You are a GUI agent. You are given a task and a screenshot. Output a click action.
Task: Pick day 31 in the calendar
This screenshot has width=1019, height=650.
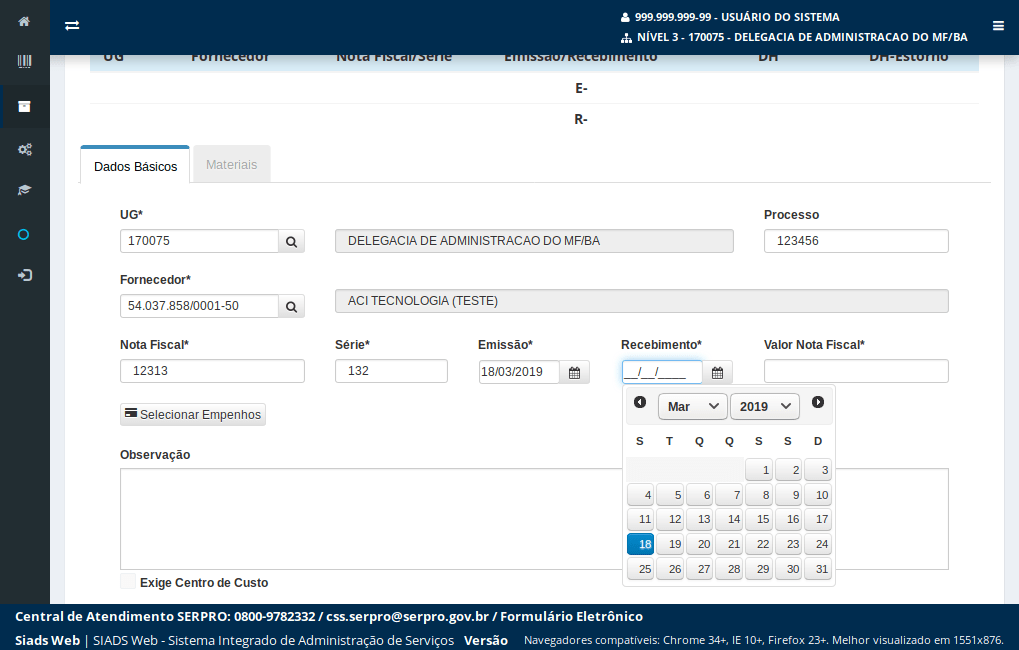818,569
